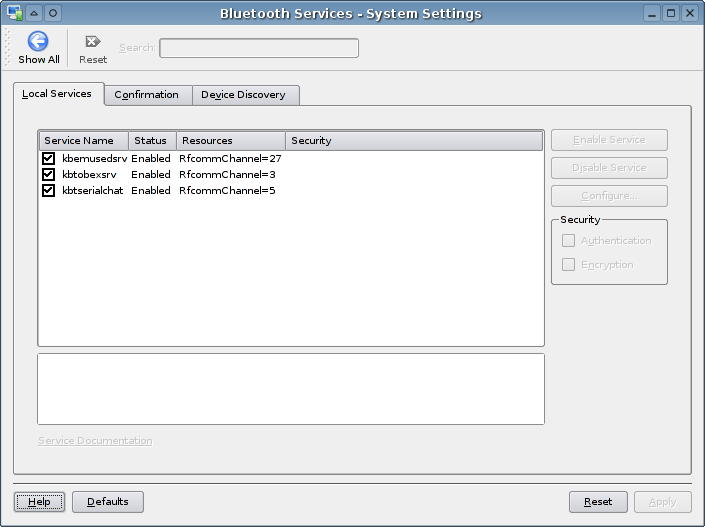Focus the Search input field
The image size is (705, 527).
point(258,48)
